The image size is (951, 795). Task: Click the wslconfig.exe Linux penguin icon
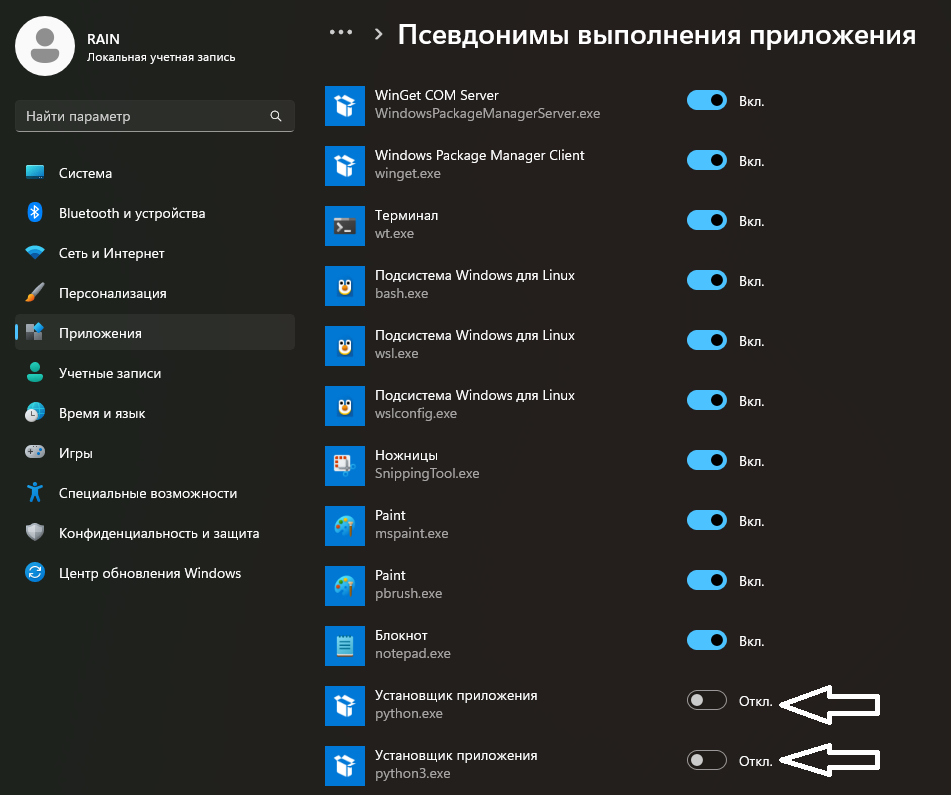click(344, 406)
